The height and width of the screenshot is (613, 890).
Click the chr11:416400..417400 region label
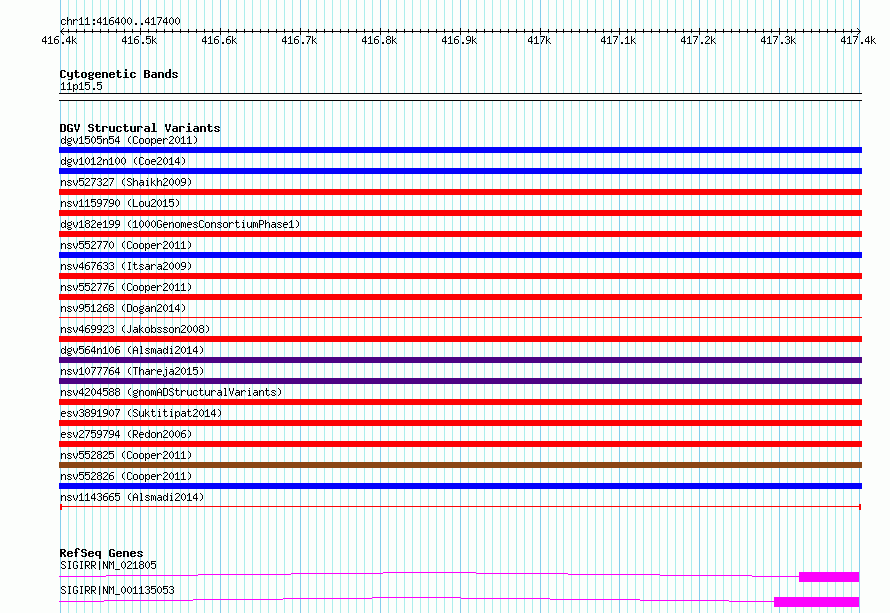[x=120, y=21]
